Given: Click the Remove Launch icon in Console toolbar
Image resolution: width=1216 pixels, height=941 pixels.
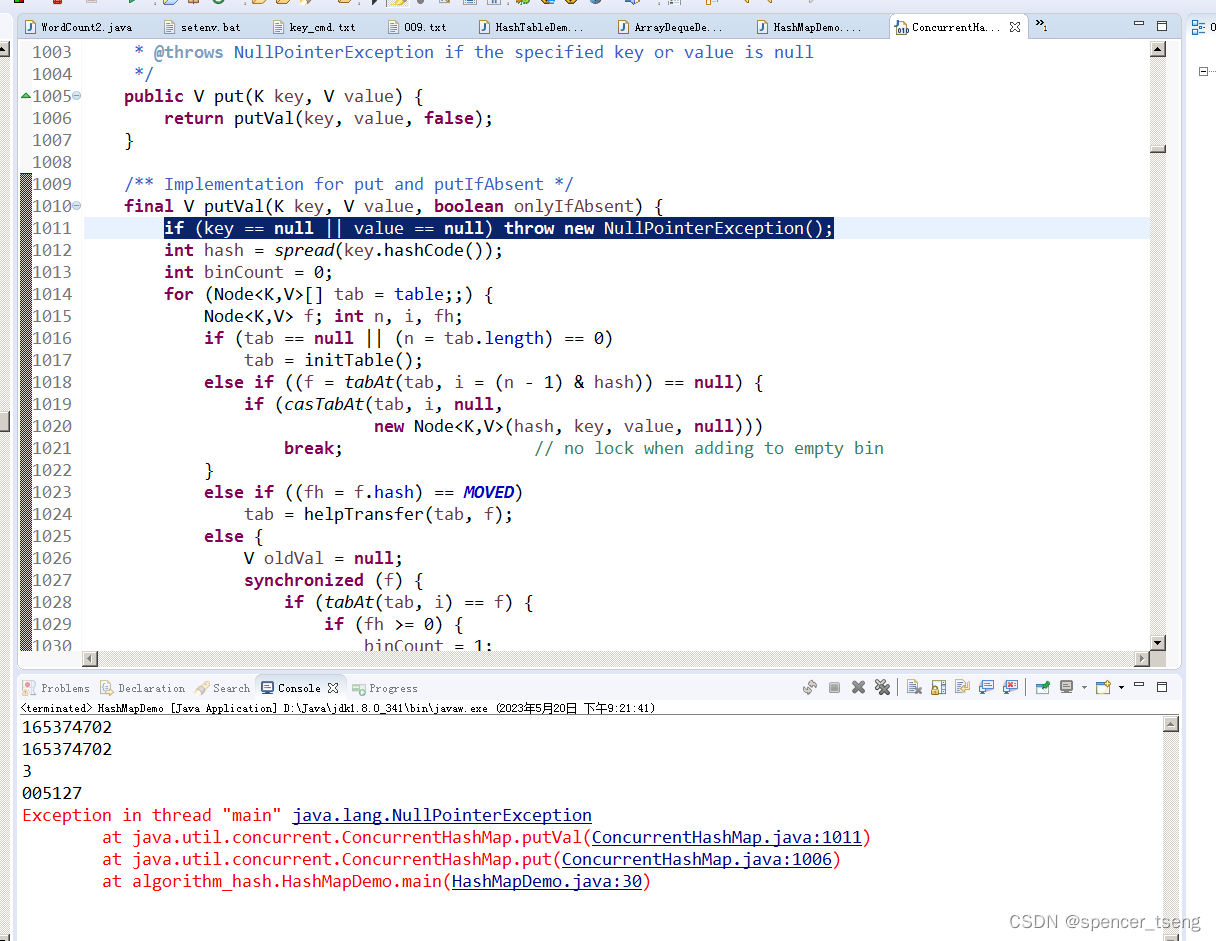Looking at the screenshot, I should point(858,687).
